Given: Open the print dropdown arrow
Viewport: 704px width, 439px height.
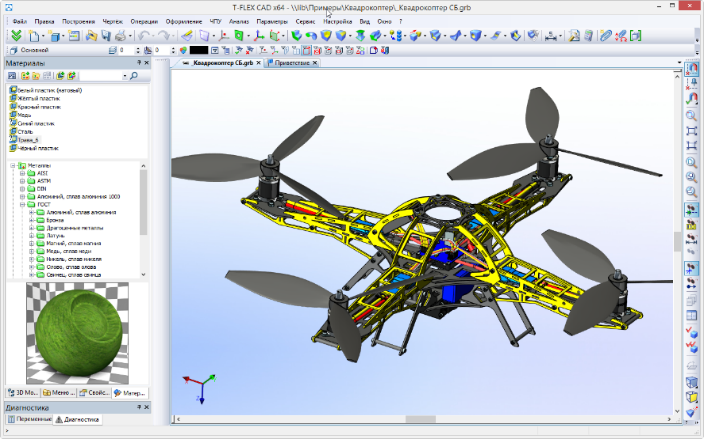Looking at the screenshot, I should pos(130,36).
